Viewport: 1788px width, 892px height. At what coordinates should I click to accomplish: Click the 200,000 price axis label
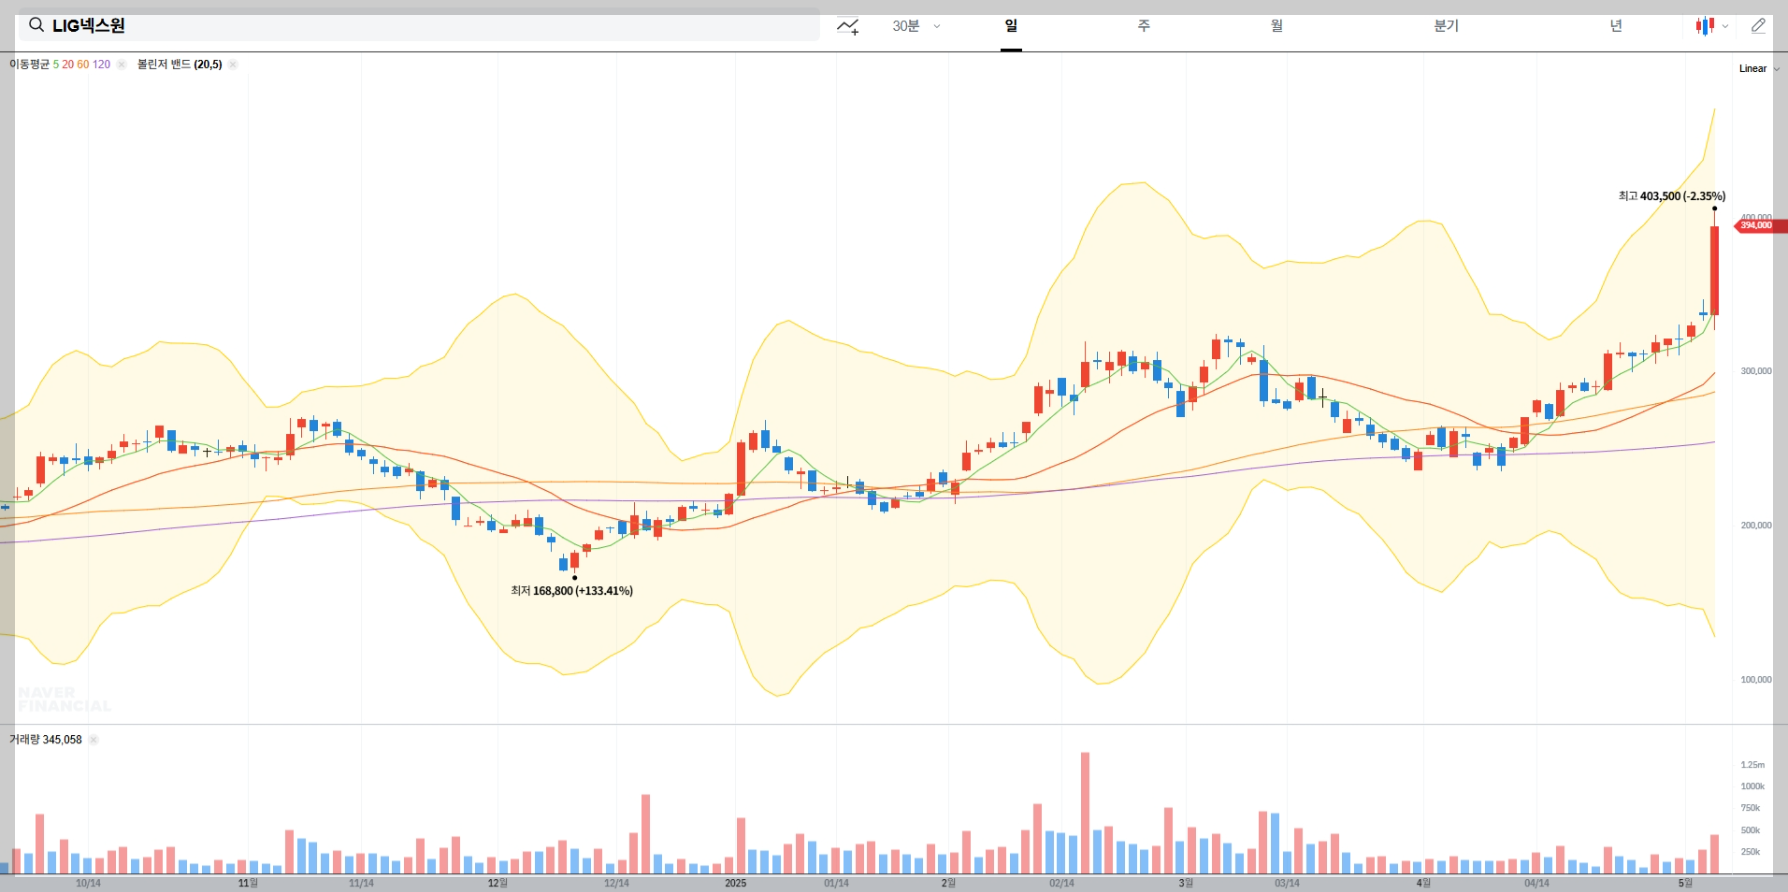[1756, 525]
